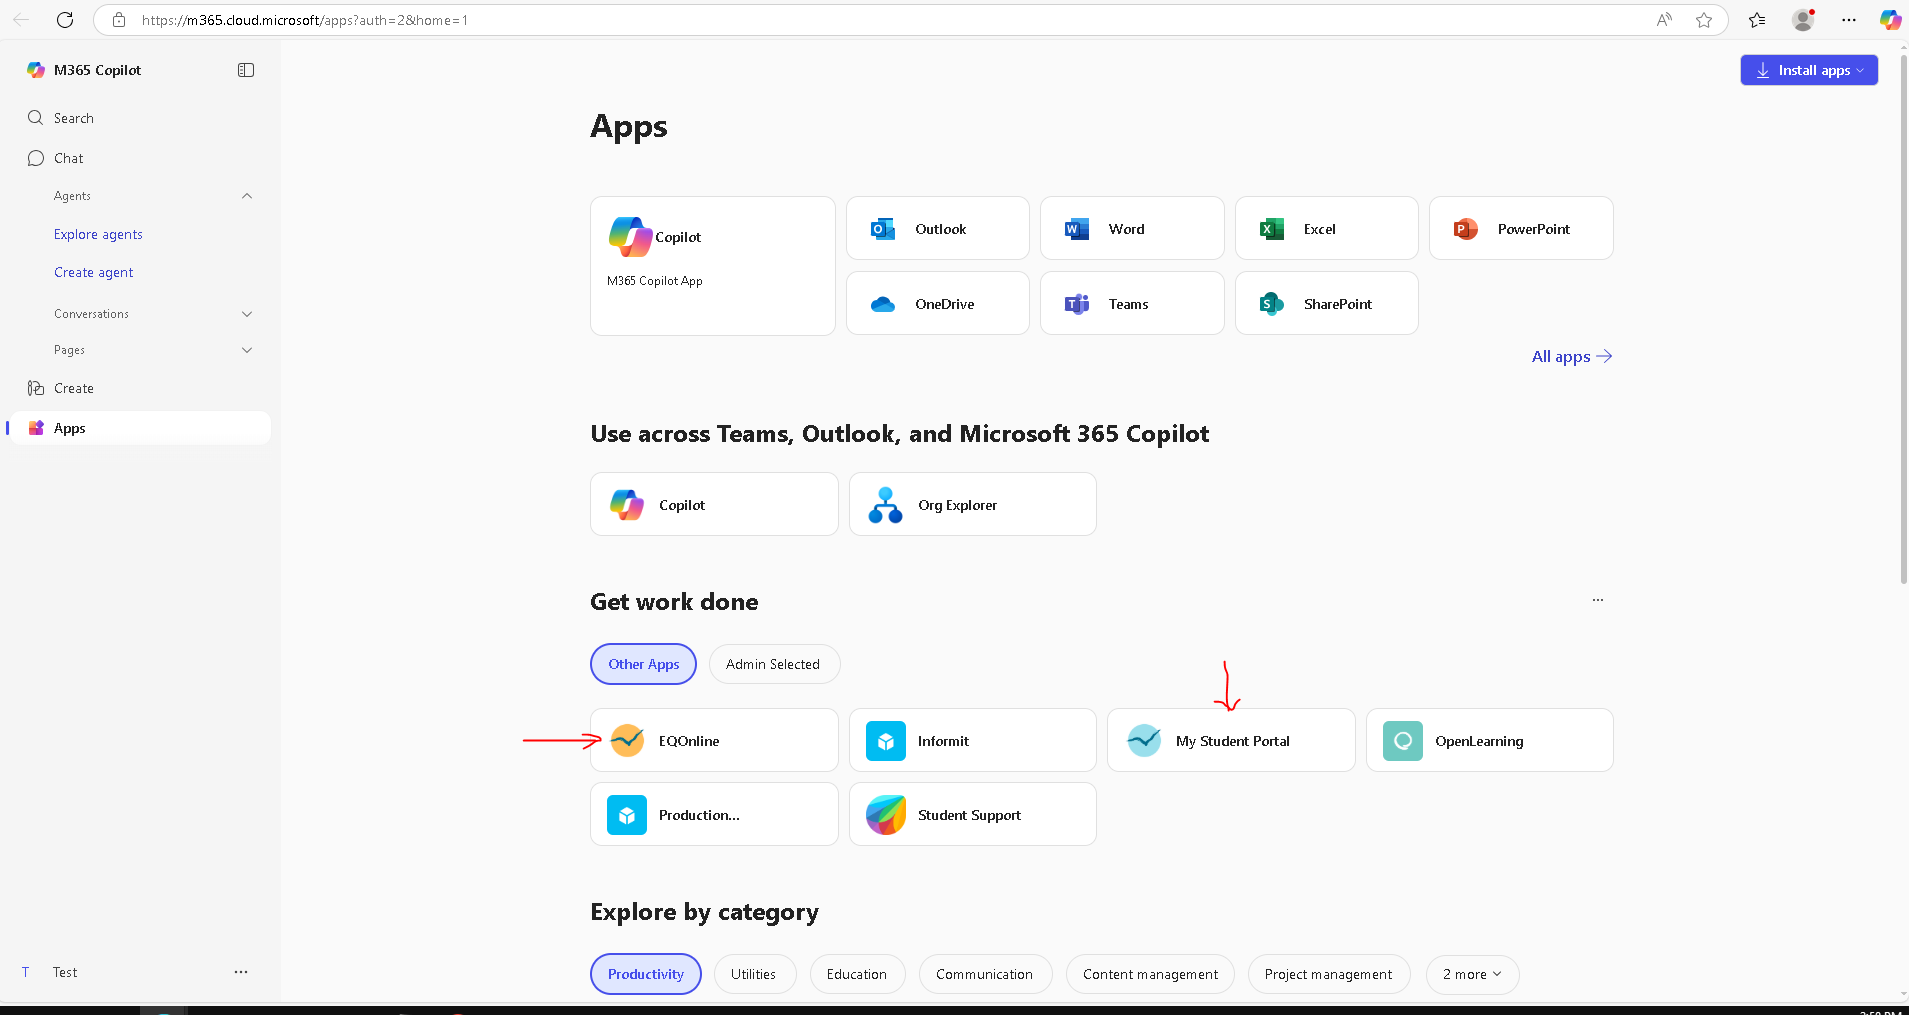Open the Production... app tile
This screenshot has height=1015, width=1909.
click(x=714, y=814)
